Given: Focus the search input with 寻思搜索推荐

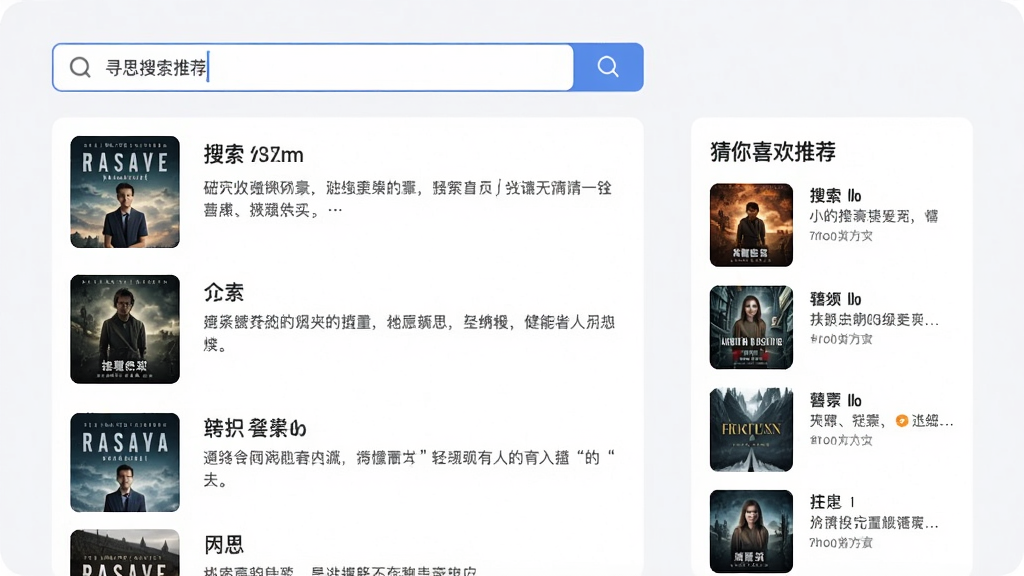Looking at the screenshot, I should point(313,67).
